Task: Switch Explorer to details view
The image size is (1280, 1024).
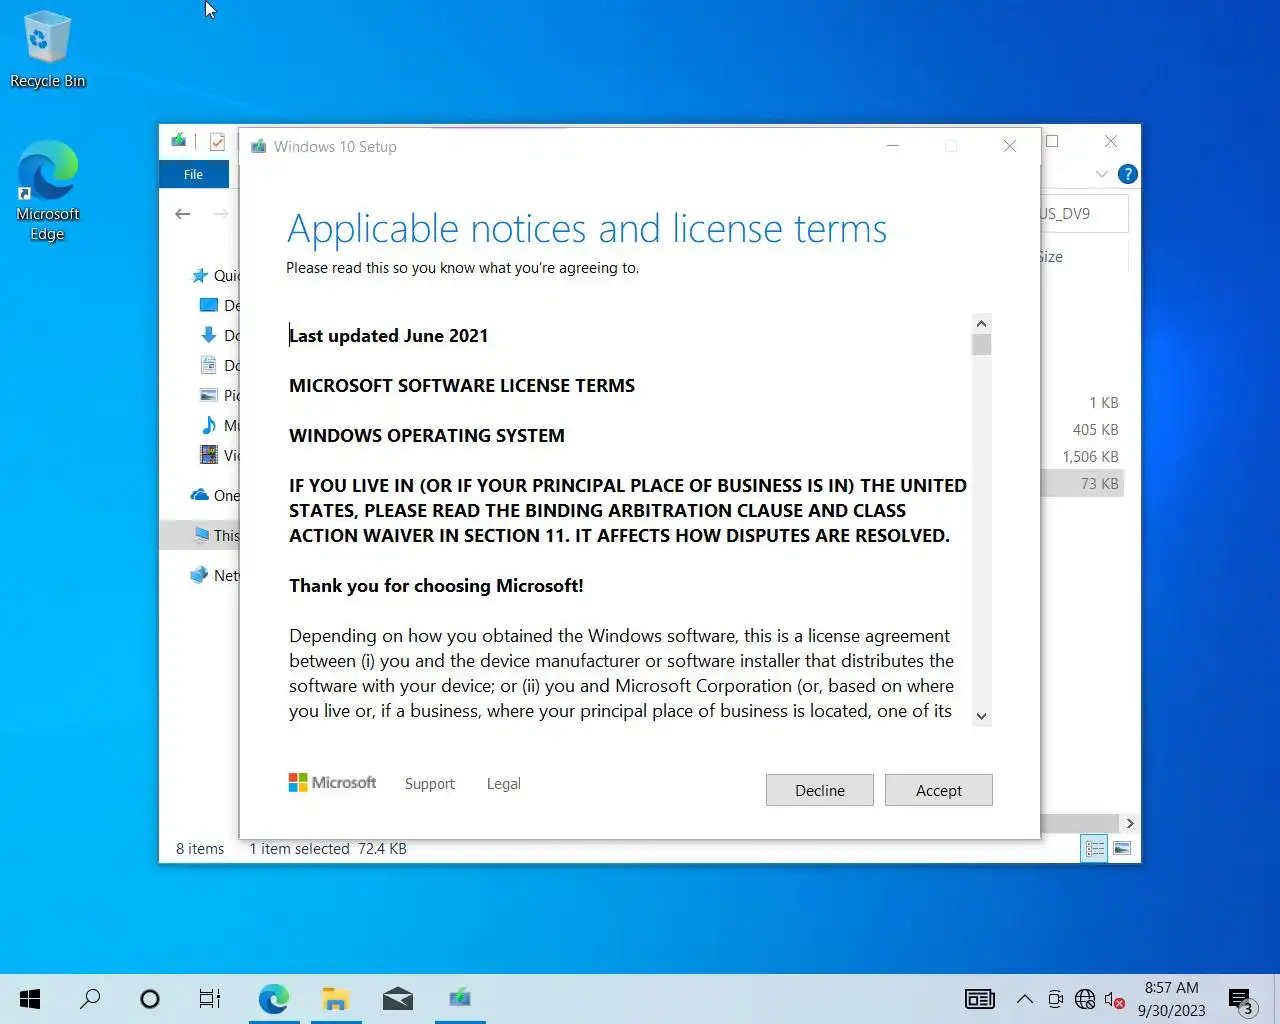Action: click(x=1095, y=848)
